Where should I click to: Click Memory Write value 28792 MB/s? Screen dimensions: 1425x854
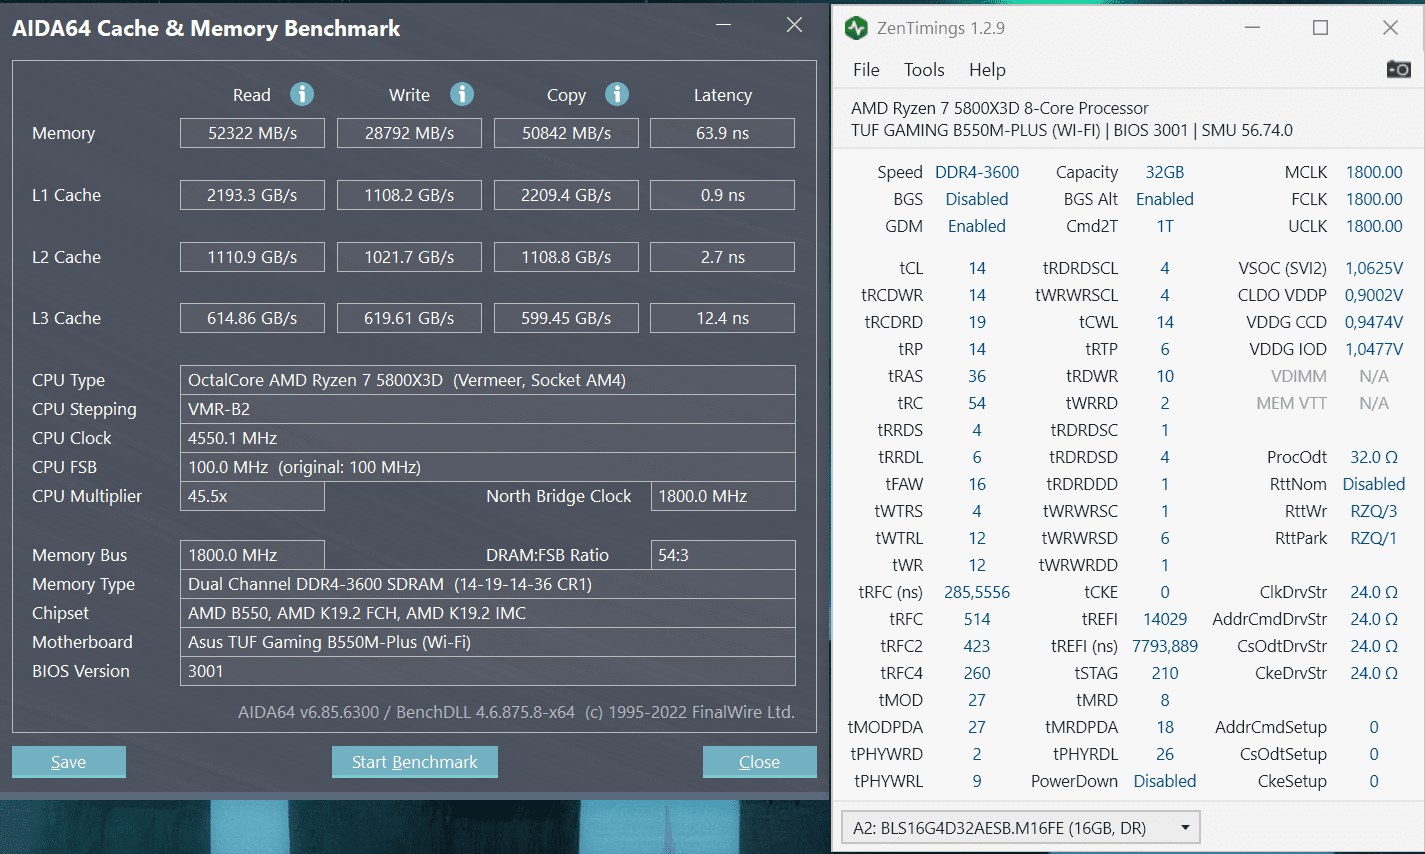(x=409, y=133)
